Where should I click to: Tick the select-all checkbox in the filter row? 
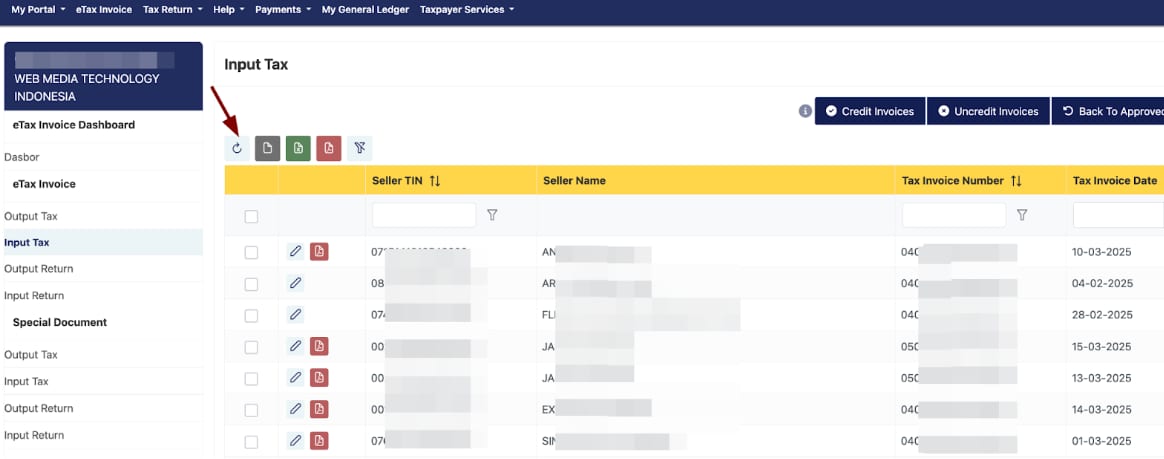pyautogui.click(x=251, y=216)
